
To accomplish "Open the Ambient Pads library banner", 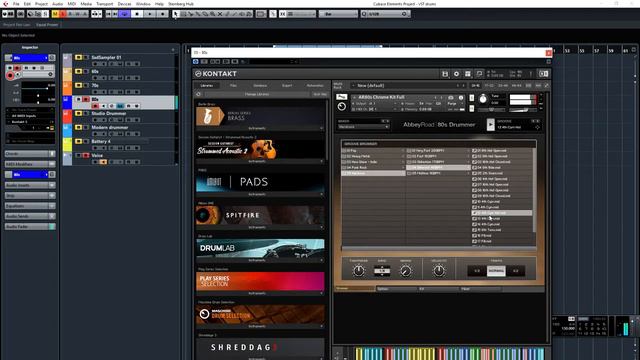I will pos(260,182).
